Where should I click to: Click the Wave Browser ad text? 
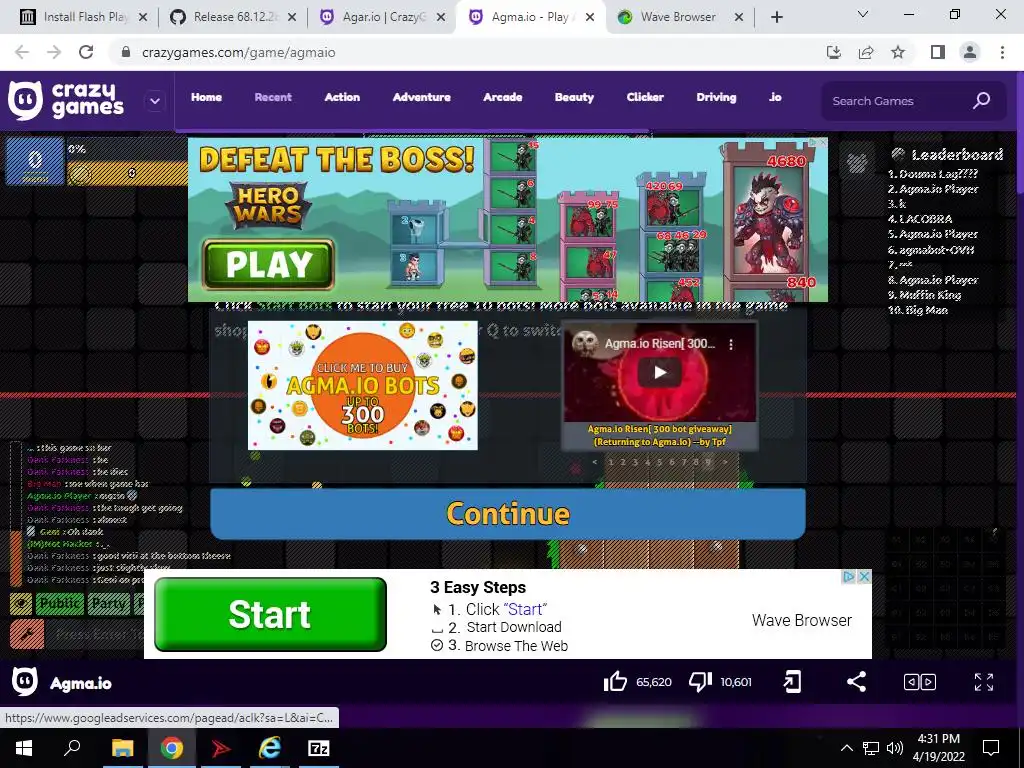coord(802,620)
